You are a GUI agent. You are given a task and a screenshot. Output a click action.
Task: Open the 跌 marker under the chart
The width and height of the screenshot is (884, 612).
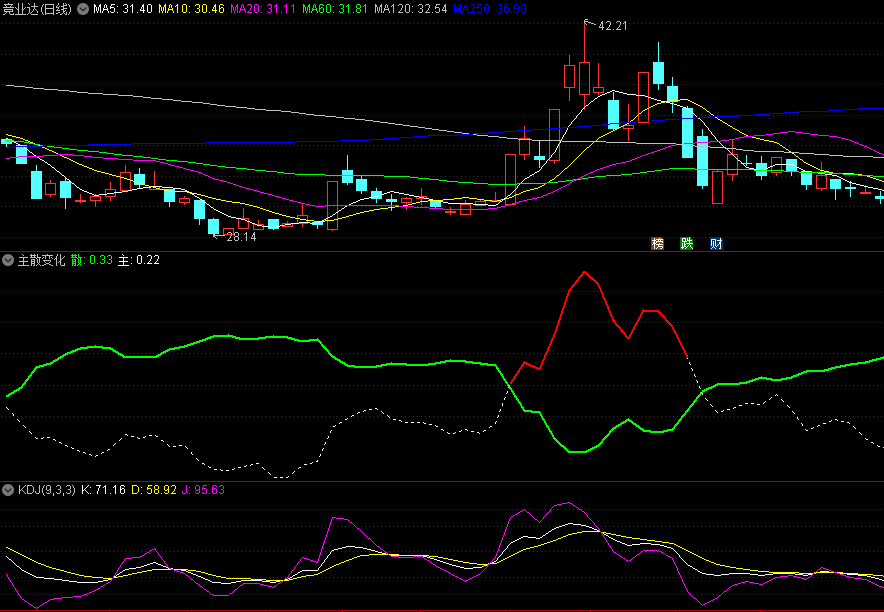click(687, 243)
